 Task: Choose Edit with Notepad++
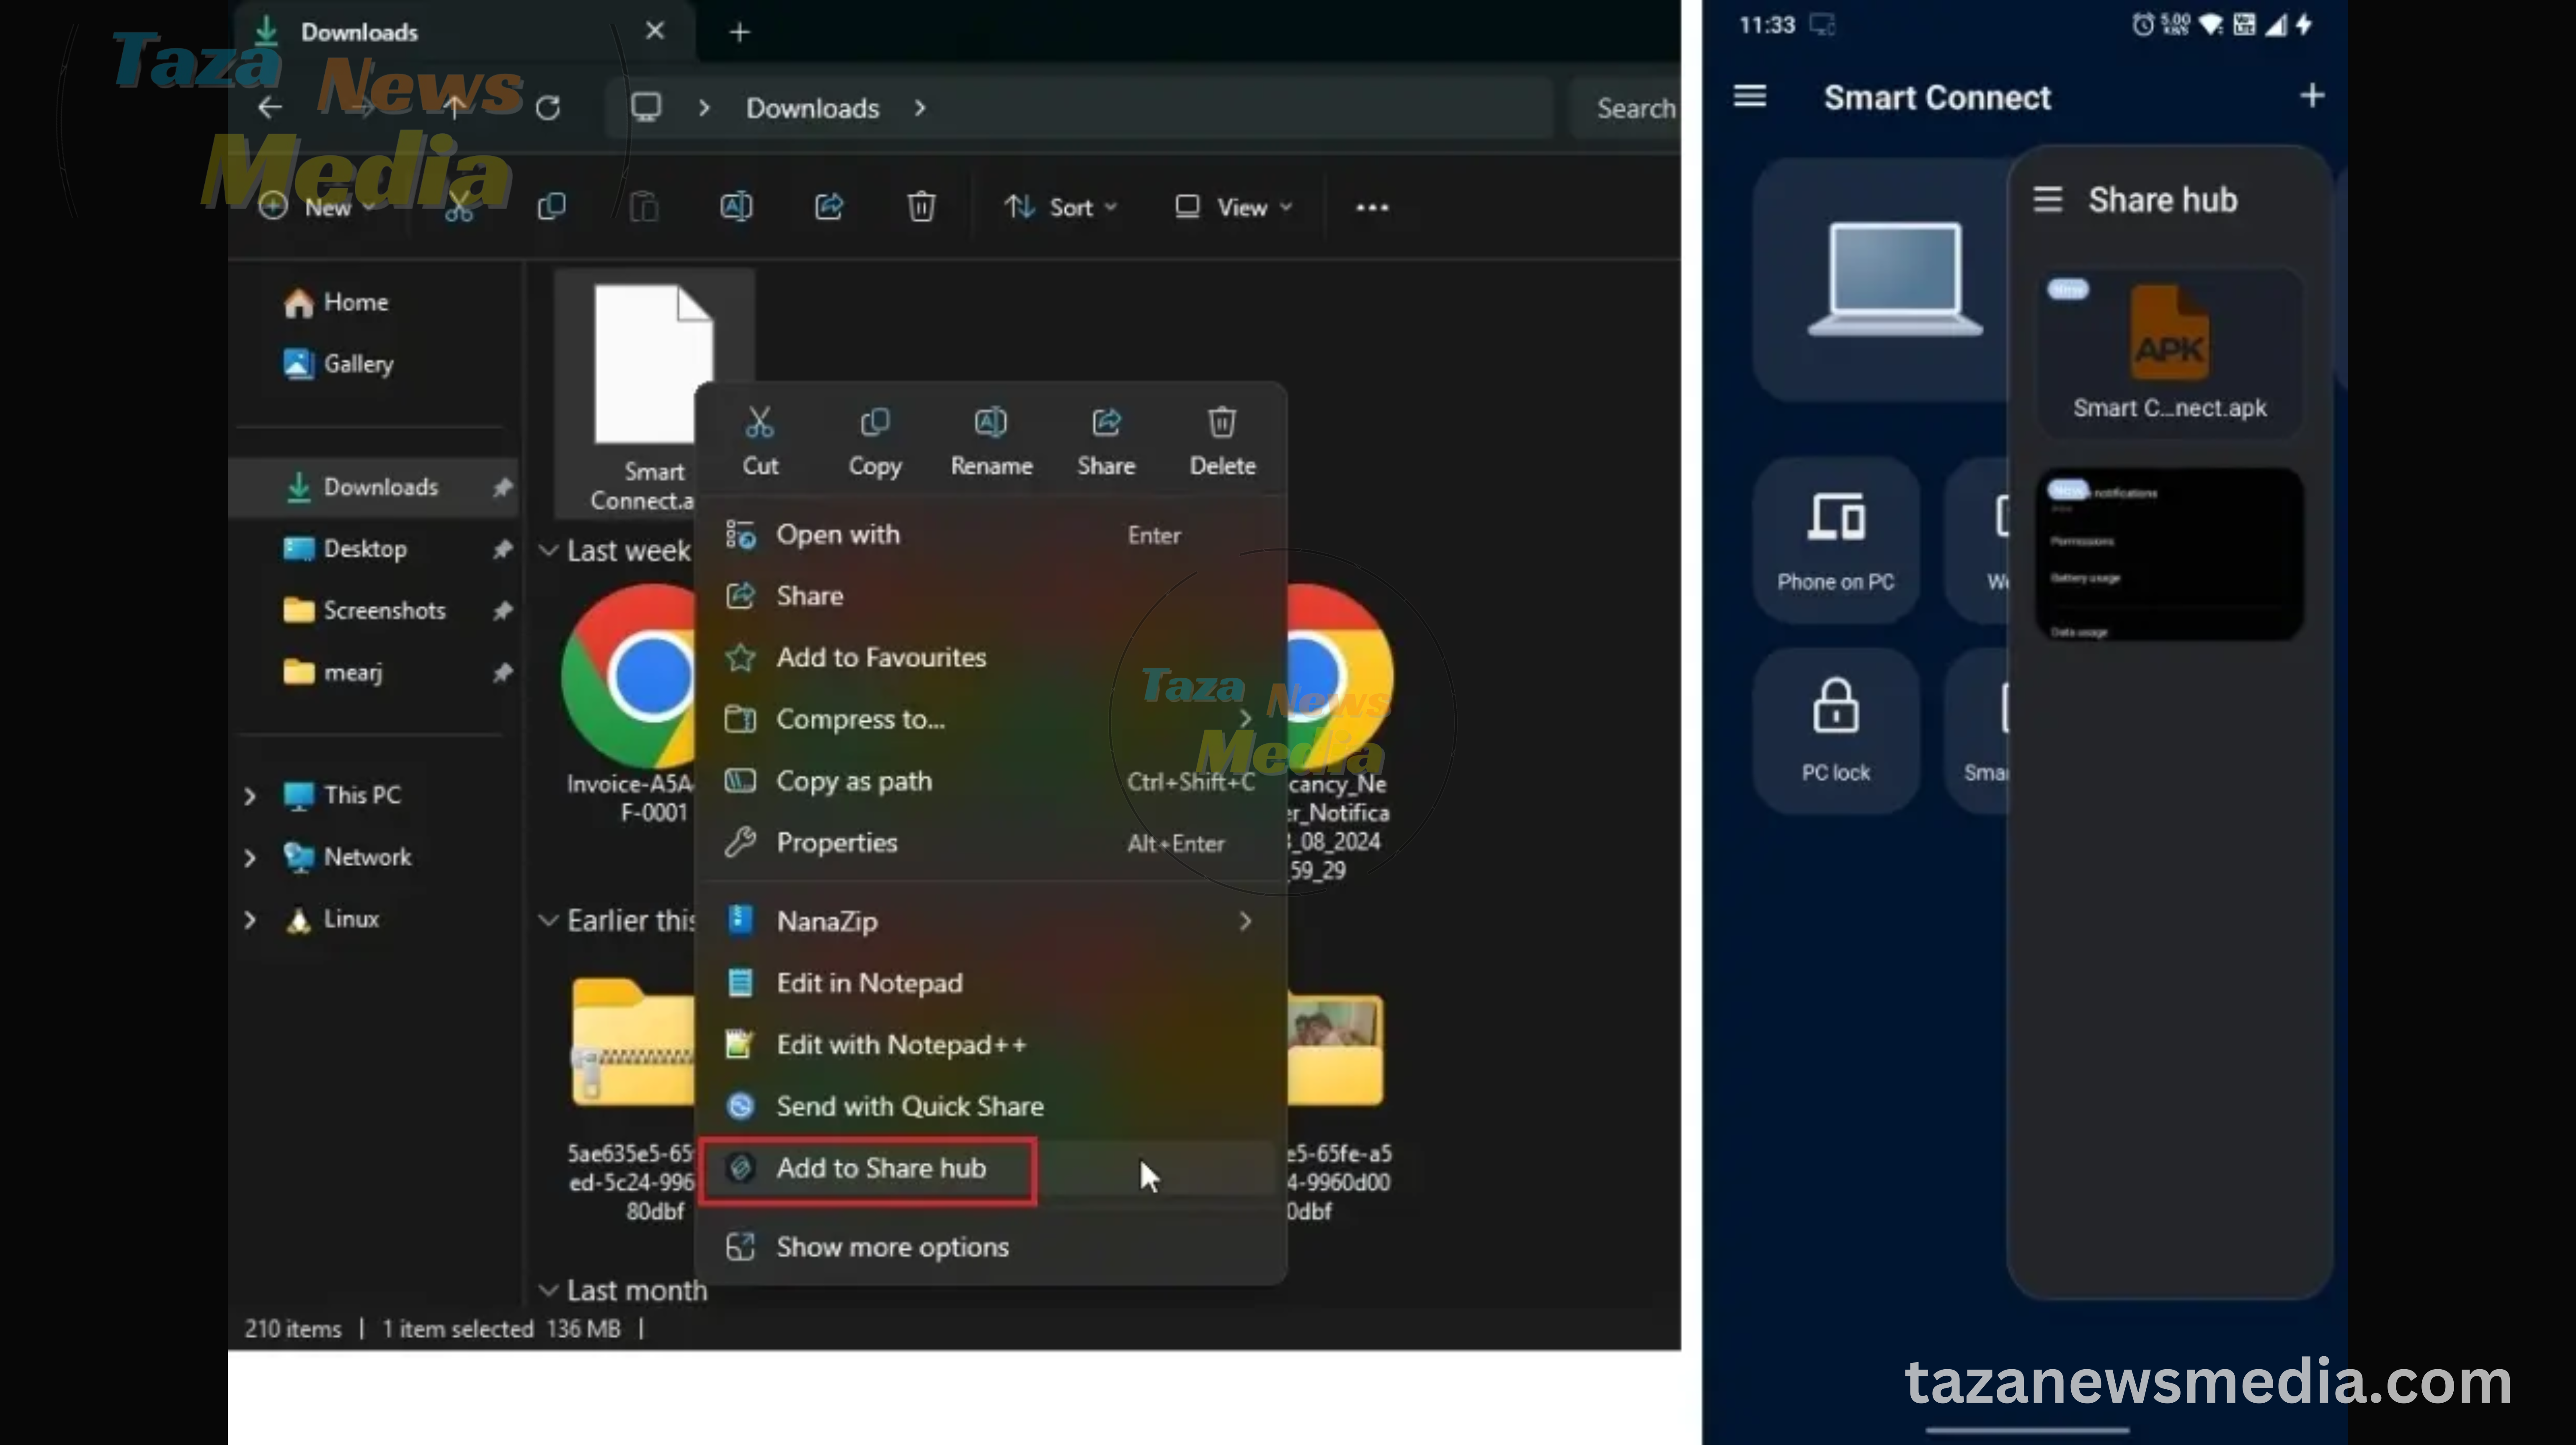click(x=990, y=1045)
